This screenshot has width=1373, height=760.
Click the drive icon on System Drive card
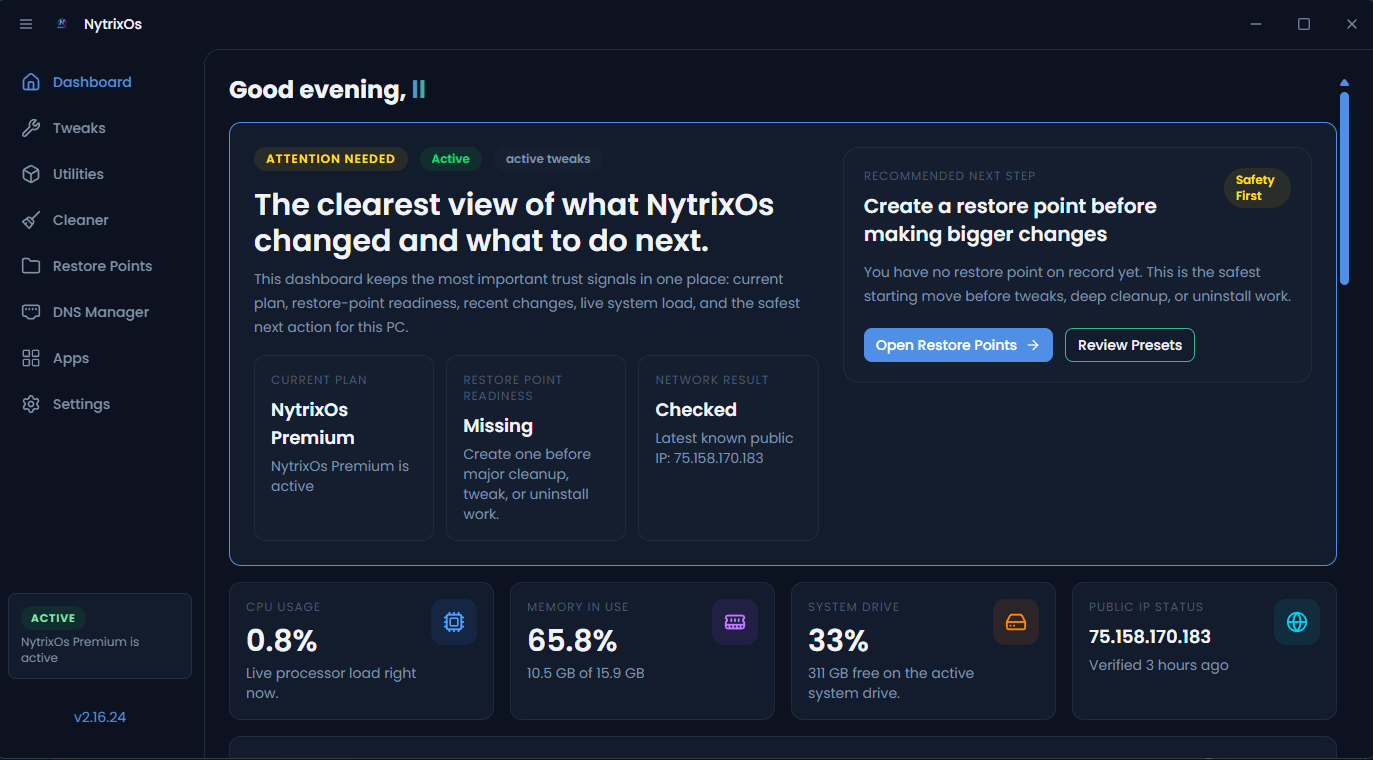pos(1016,621)
